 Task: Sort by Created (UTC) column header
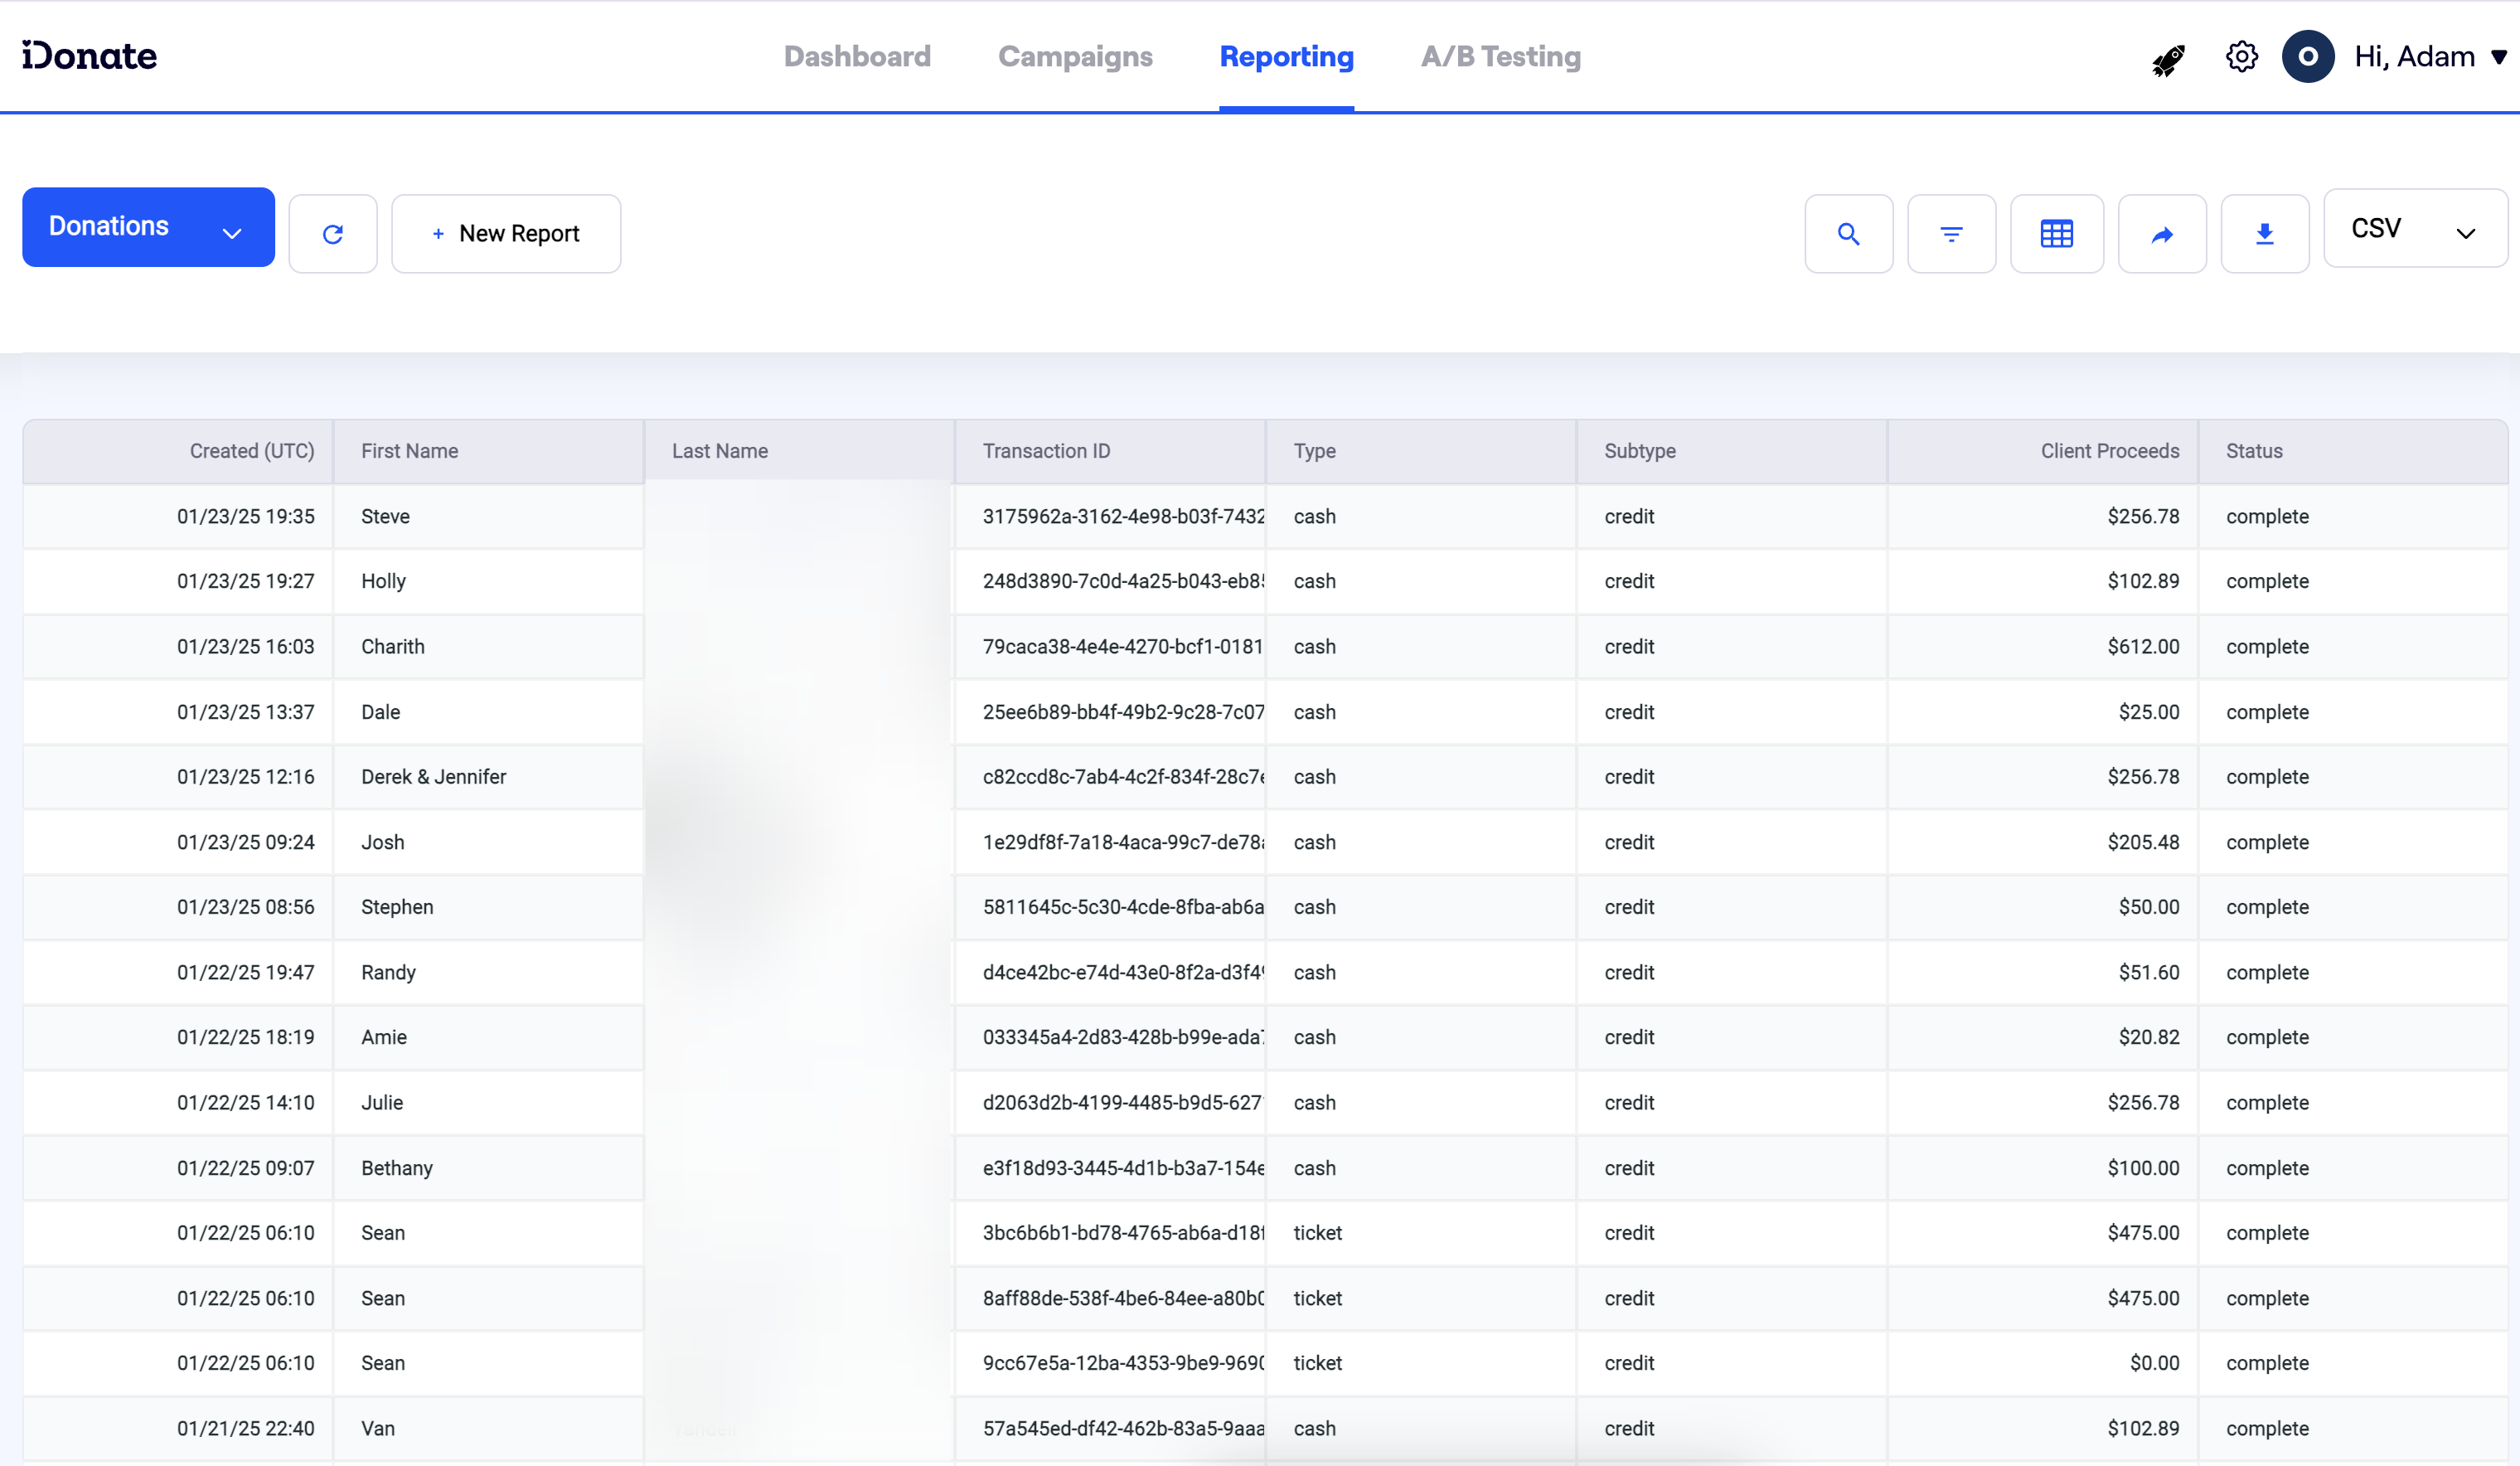coord(252,451)
